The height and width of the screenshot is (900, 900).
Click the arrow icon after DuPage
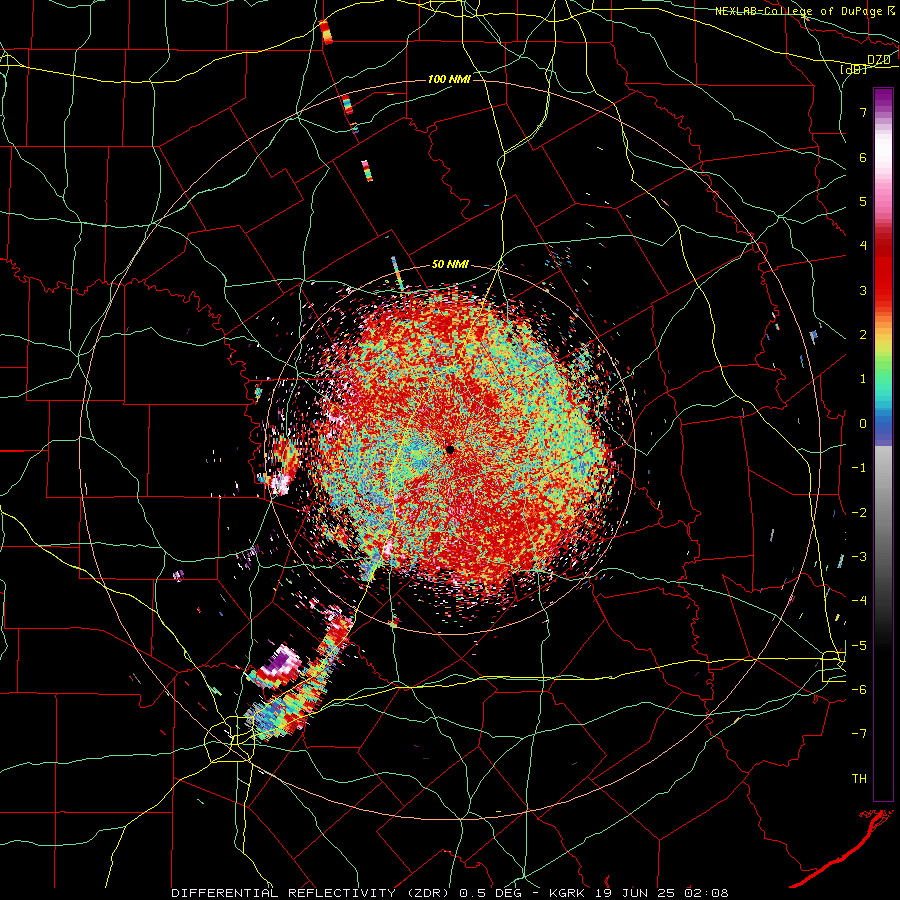pos(891,10)
